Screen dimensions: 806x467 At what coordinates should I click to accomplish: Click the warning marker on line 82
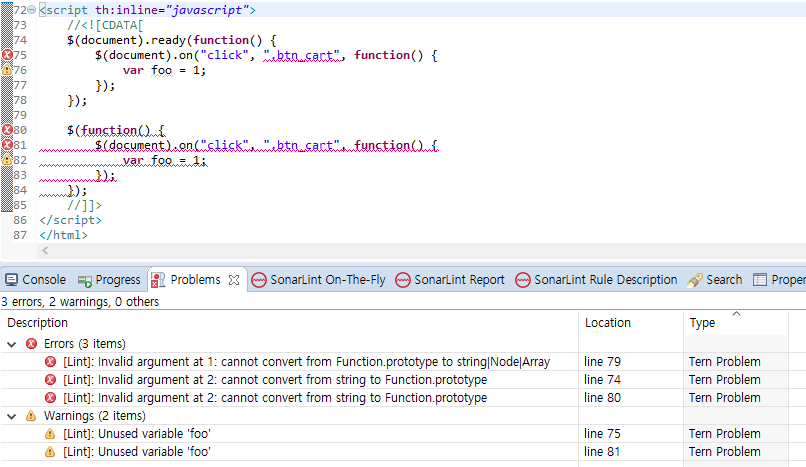click(x=7, y=160)
